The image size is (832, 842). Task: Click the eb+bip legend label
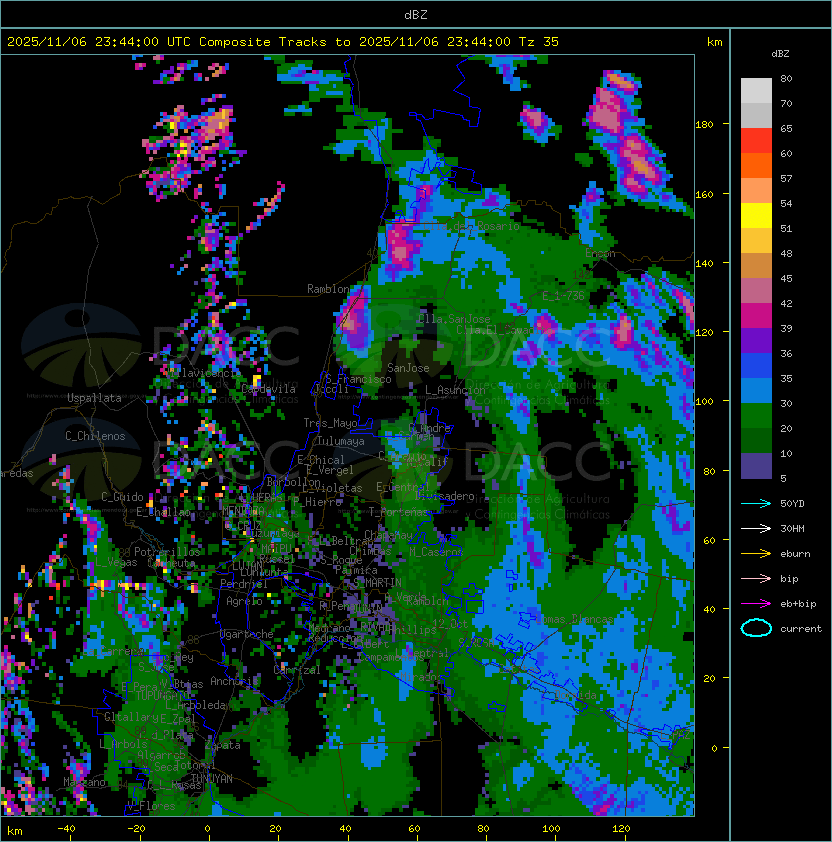[798, 604]
